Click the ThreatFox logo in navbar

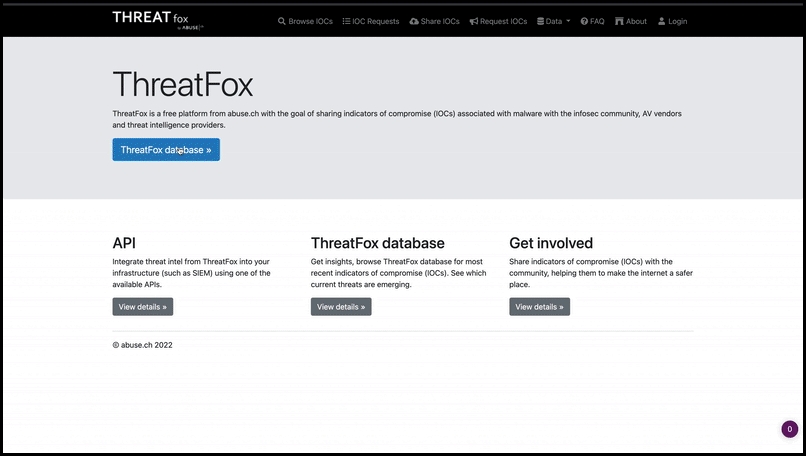coord(158,20)
